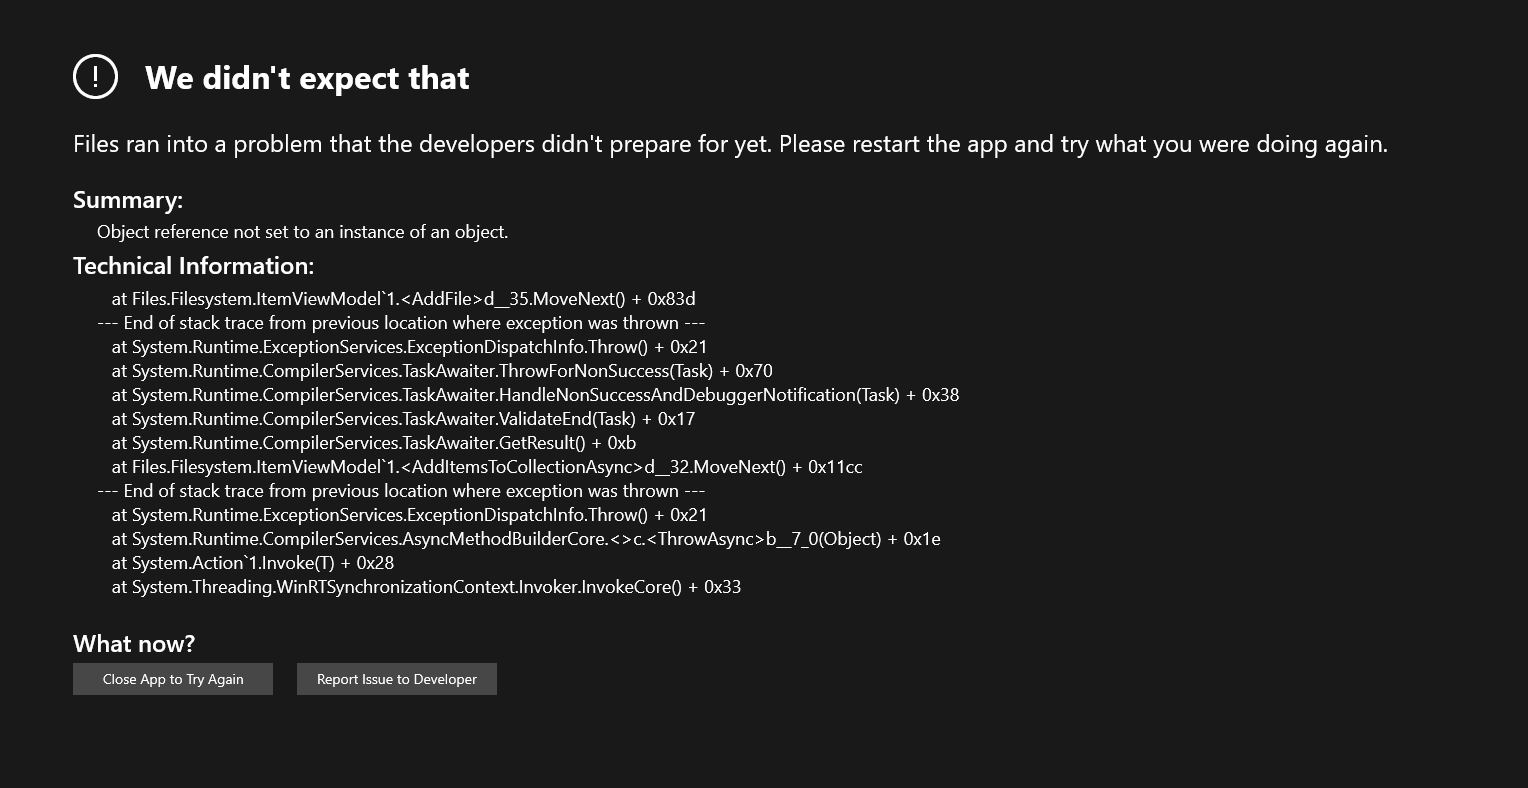Image resolution: width=1528 pixels, height=788 pixels.
Task: Click the Close App to Try Again button
Action: 172,679
